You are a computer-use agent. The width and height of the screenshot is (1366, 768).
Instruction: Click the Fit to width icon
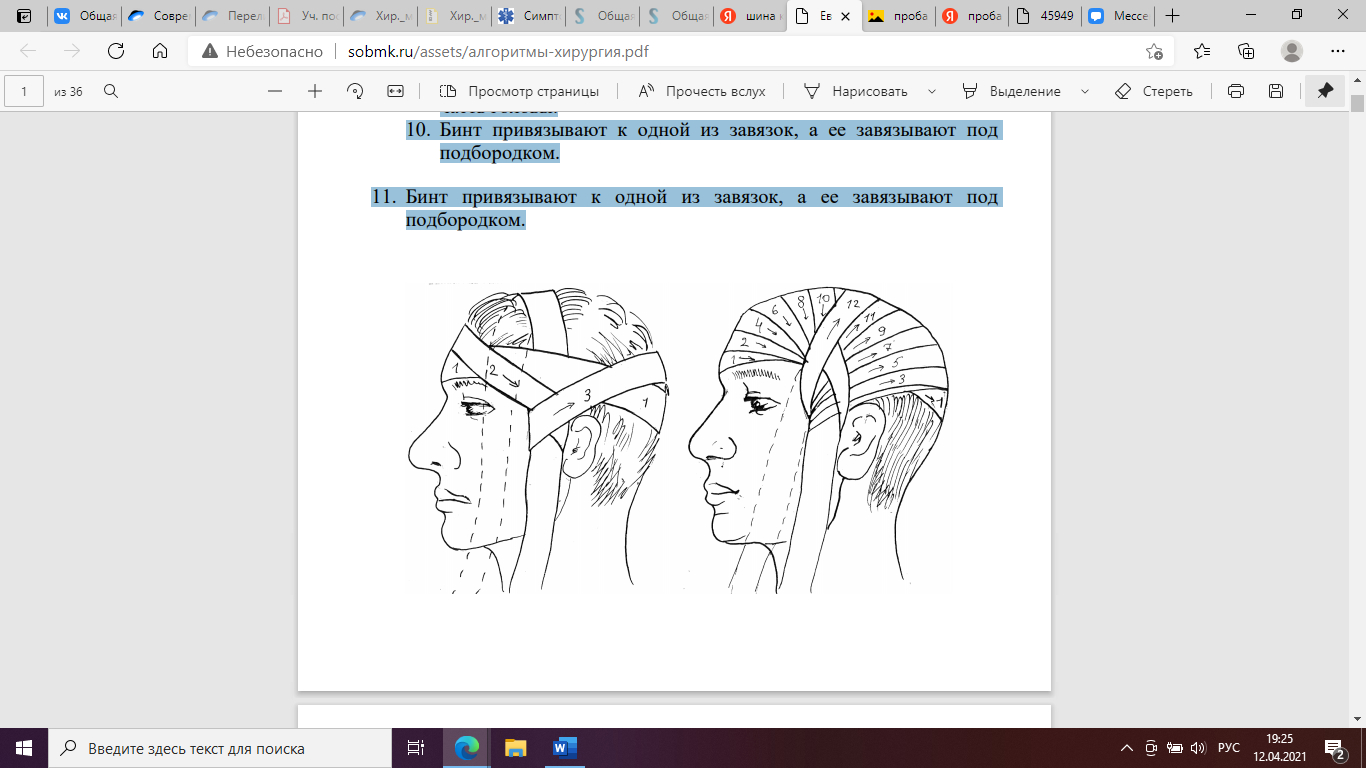click(x=395, y=91)
